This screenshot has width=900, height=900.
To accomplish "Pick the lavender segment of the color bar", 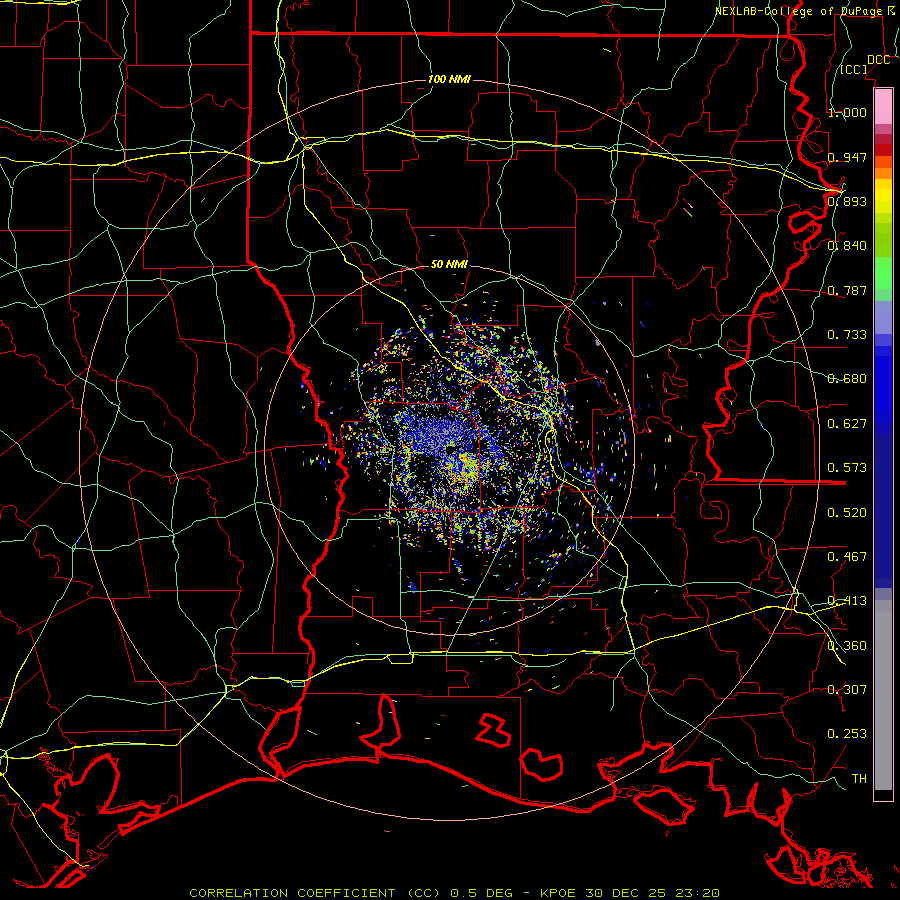I will [883, 318].
